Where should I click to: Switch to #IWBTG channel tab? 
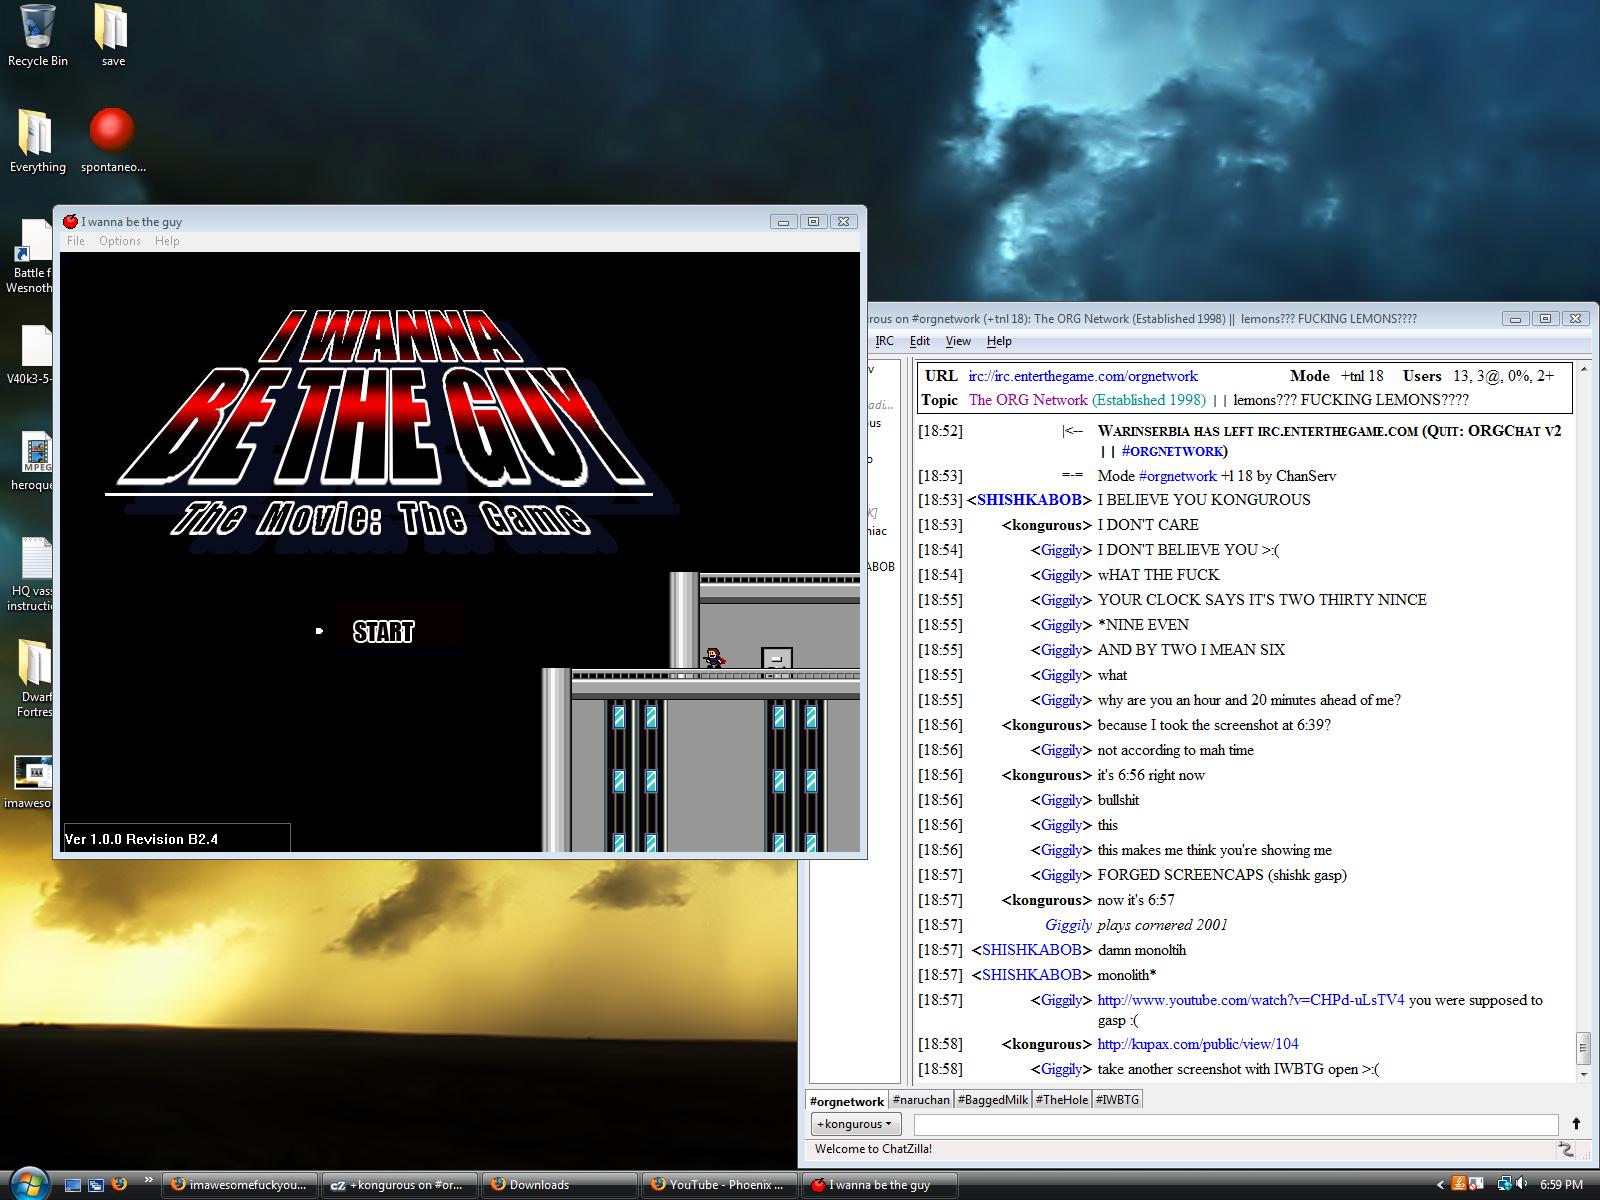coord(1117,1100)
